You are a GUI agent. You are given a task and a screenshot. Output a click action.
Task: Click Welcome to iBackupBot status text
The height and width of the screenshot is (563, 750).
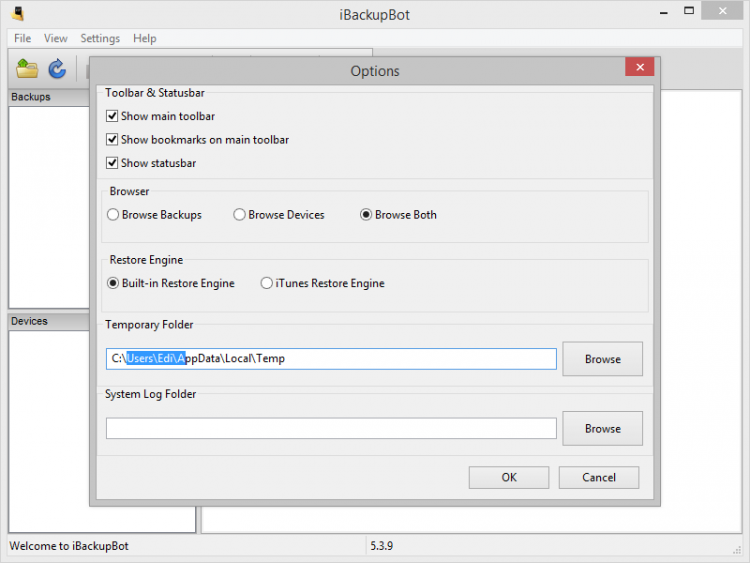pos(69,546)
